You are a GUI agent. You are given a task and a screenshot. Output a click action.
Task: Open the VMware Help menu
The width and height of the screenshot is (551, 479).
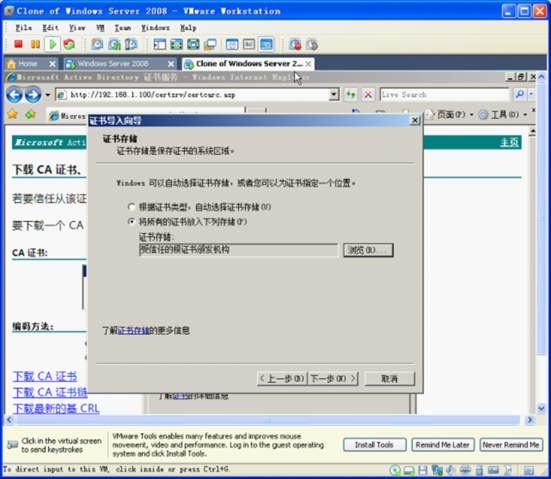pos(188,27)
